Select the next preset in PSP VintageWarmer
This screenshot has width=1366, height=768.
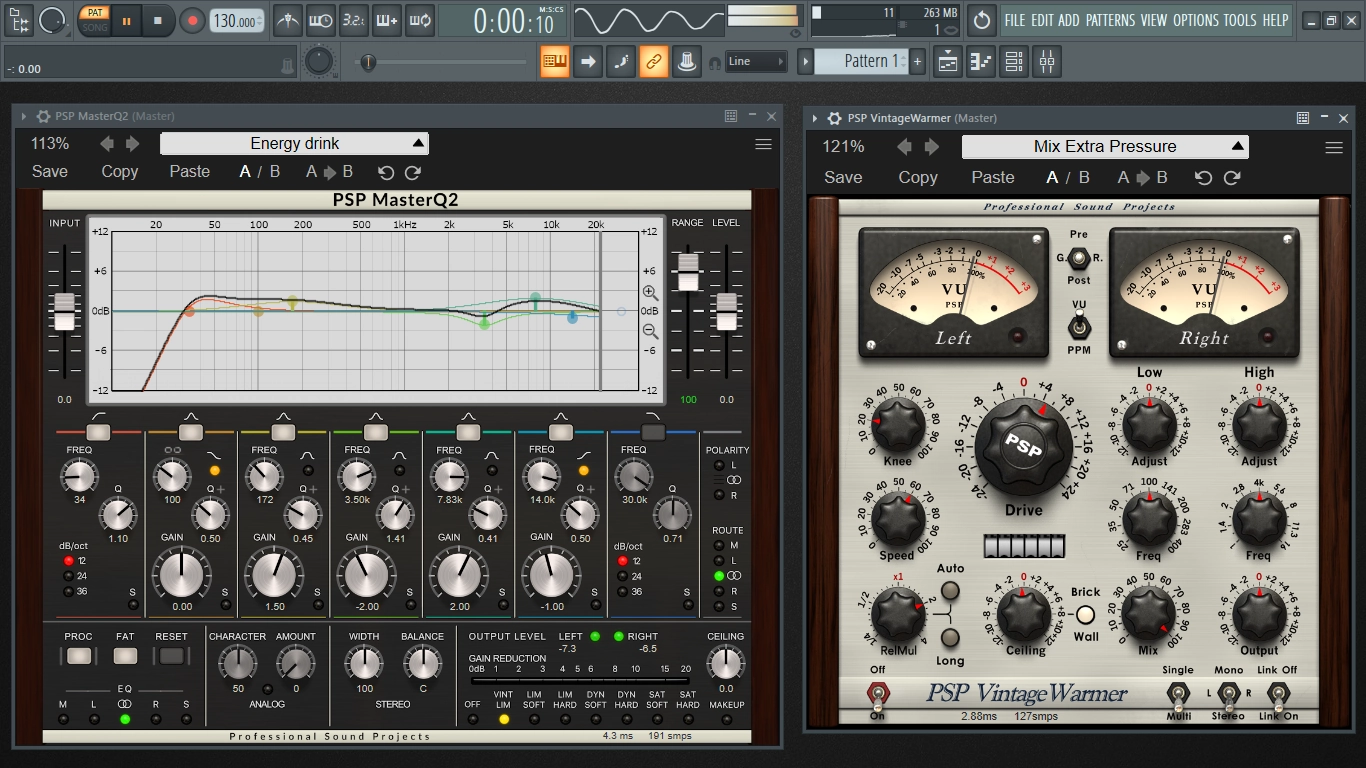931,147
